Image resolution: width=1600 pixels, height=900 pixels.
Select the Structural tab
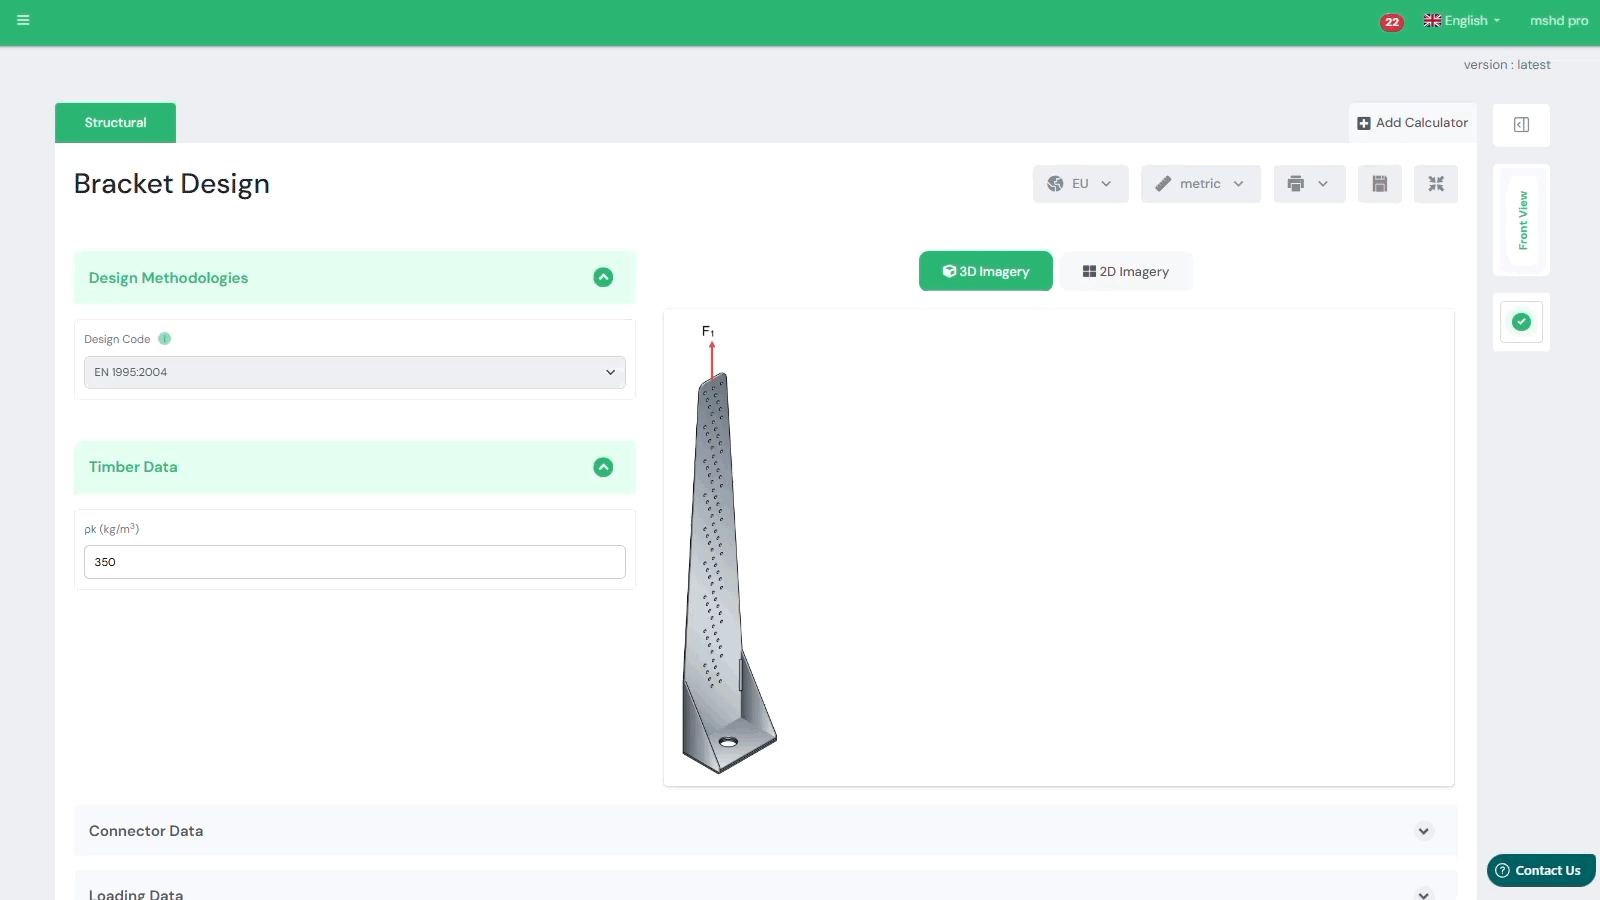[115, 123]
